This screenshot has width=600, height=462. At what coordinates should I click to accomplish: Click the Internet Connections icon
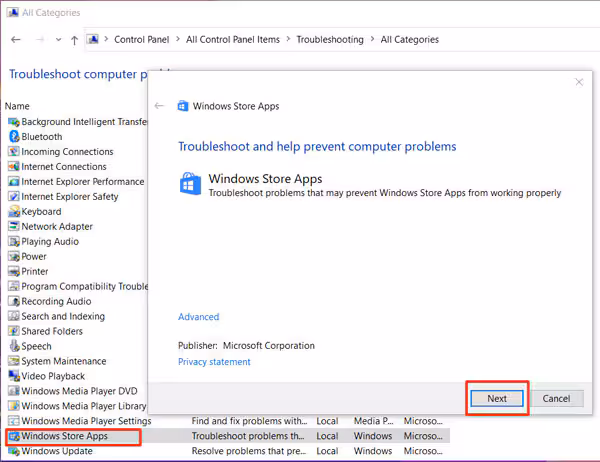point(14,167)
